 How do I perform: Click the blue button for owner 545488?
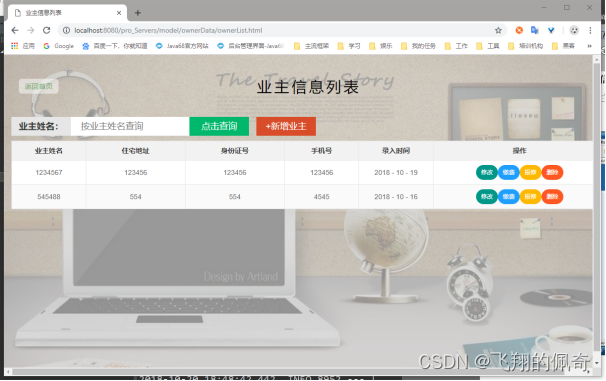pos(509,197)
